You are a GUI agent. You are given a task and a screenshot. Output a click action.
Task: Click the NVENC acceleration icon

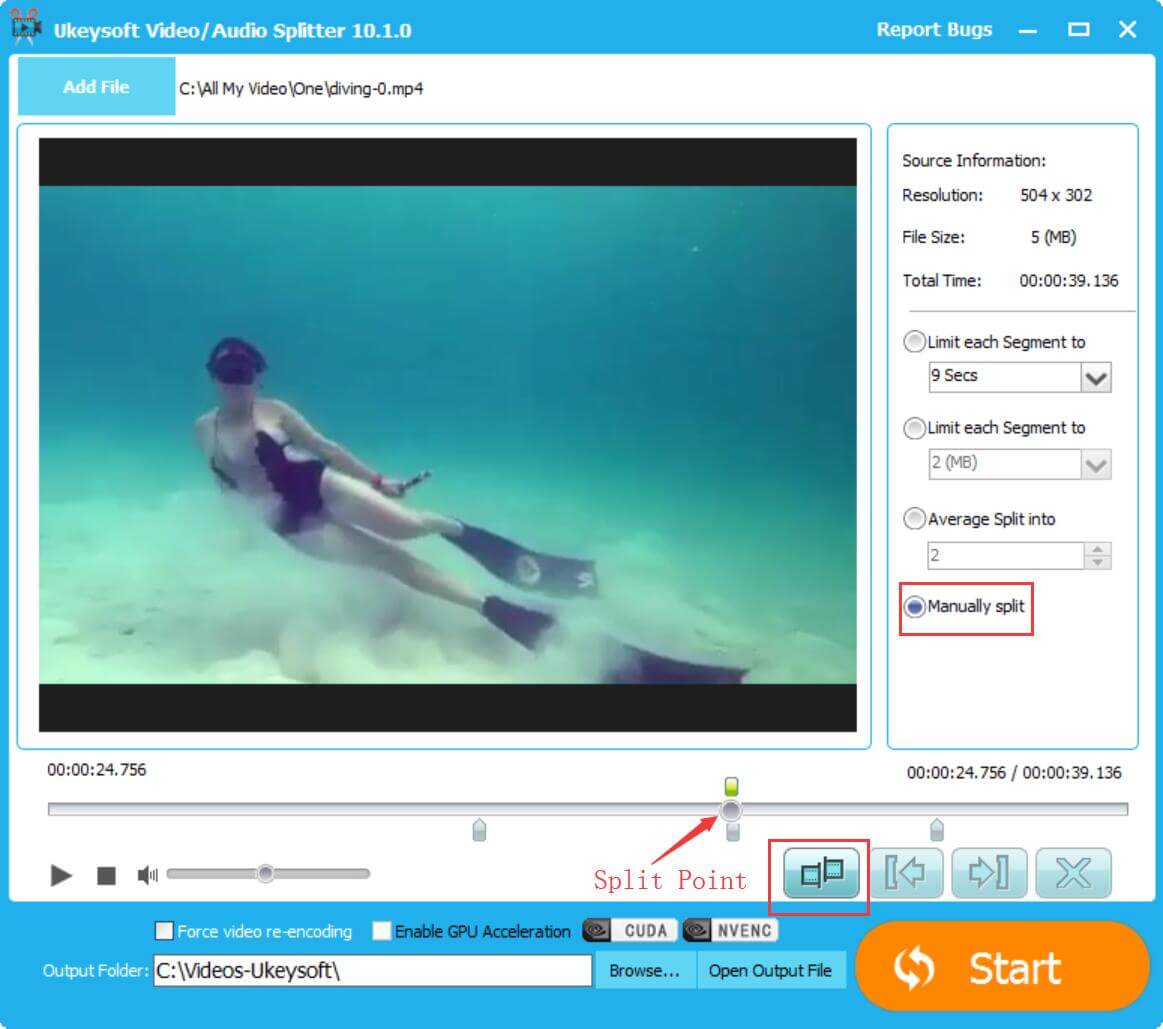pyautogui.click(x=730, y=930)
